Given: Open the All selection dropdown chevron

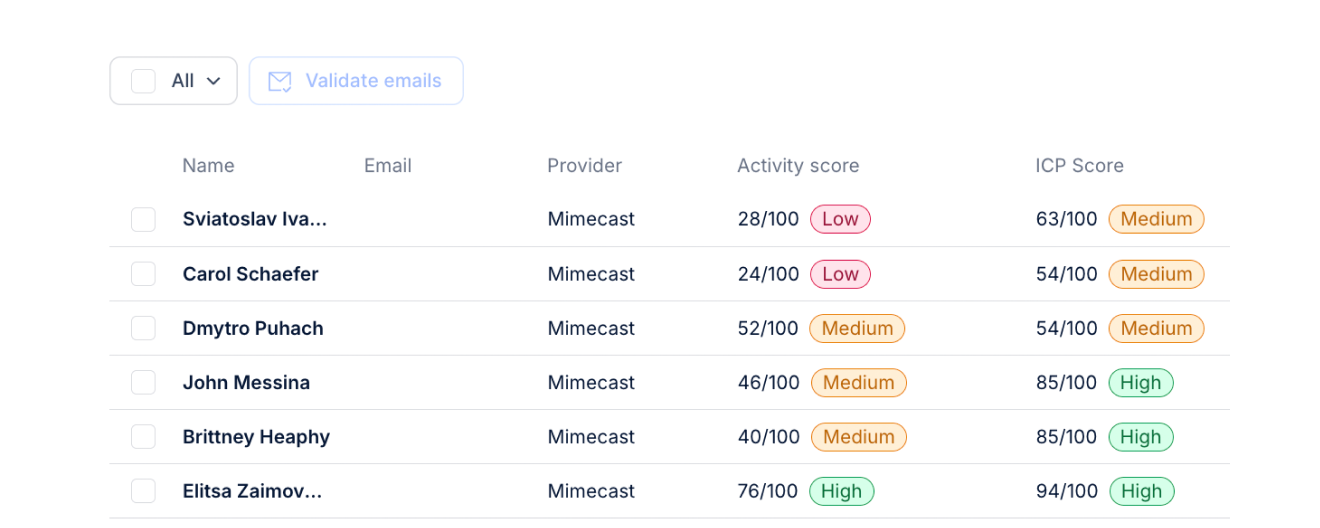Looking at the screenshot, I should [213, 81].
